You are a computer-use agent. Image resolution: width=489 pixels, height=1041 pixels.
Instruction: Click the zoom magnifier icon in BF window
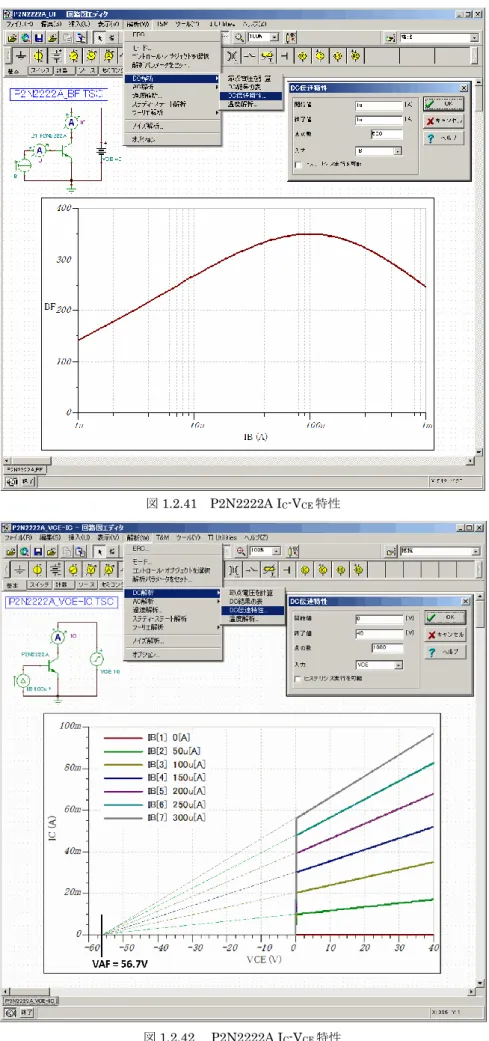click(240, 37)
